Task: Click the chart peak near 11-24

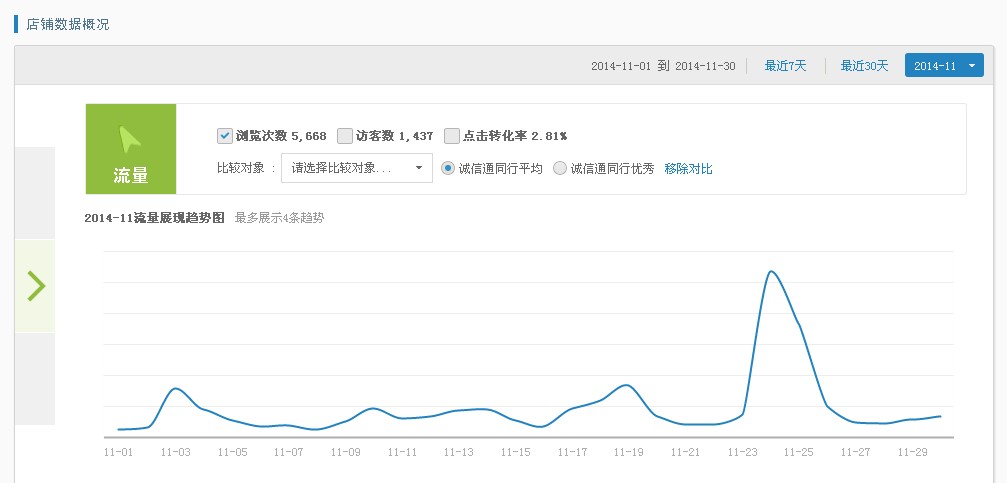Action: pos(771,272)
